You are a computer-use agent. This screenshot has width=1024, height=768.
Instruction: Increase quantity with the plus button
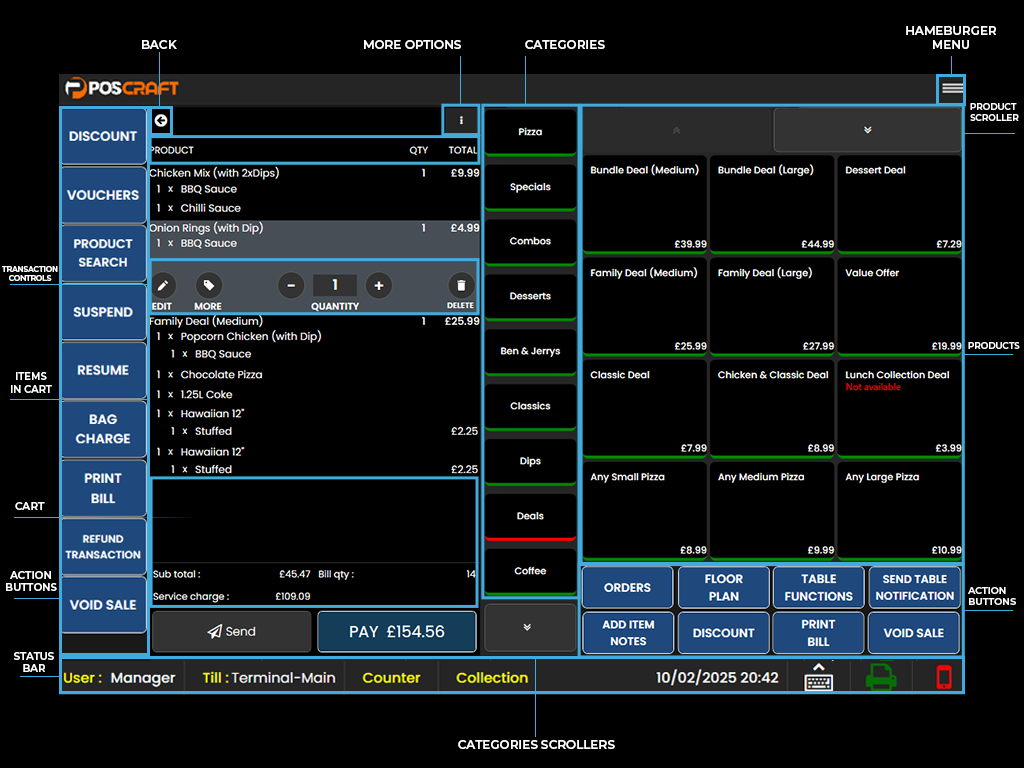tap(378, 285)
